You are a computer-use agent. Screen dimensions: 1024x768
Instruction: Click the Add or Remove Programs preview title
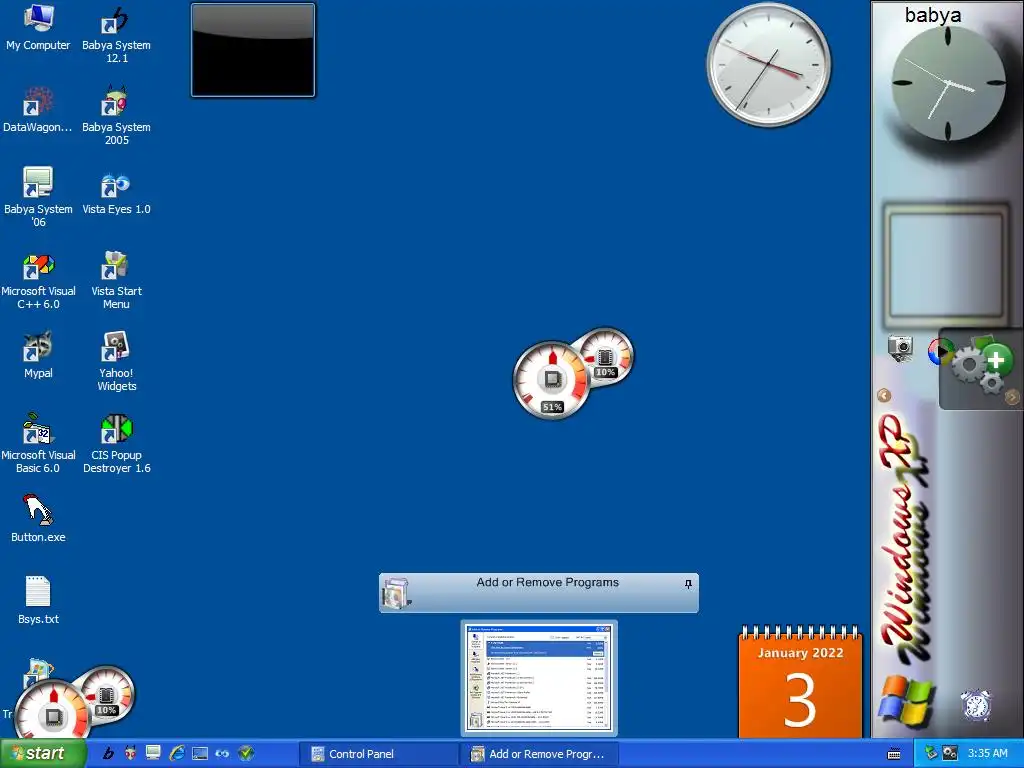(x=547, y=582)
